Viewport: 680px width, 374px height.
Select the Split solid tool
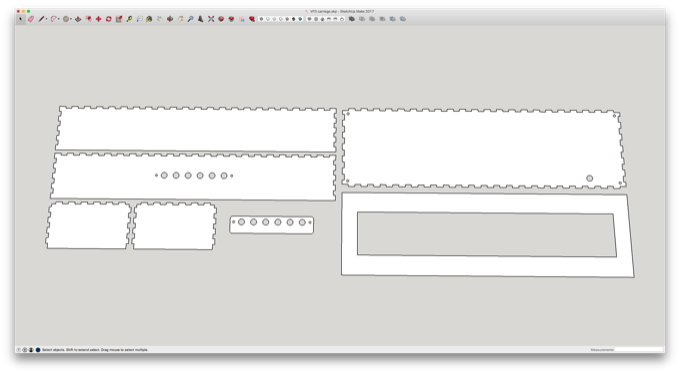click(x=402, y=19)
